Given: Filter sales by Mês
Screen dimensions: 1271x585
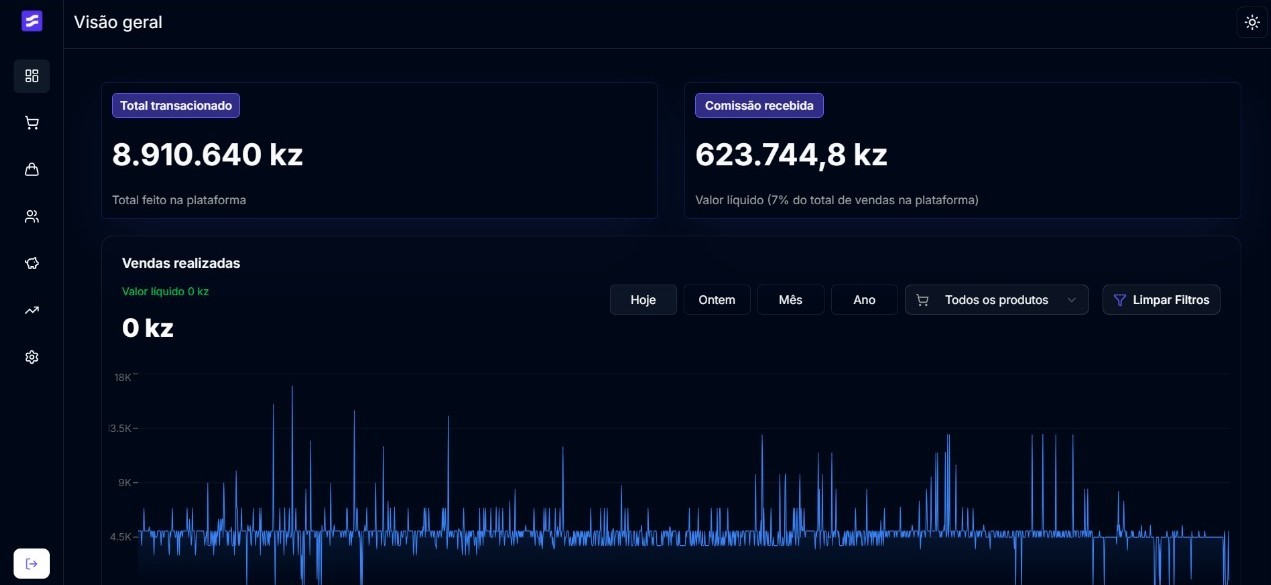Looking at the screenshot, I should click(x=790, y=300).
